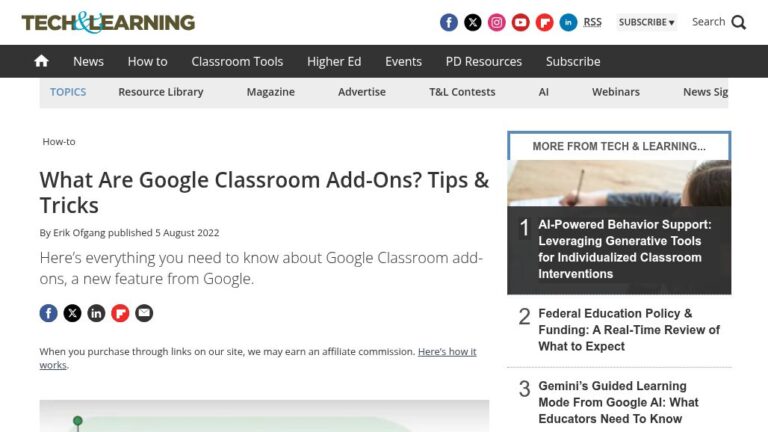Open Gemini's Guided Learning Mode article
Image resolution: width=768 pixels, height=432 pixels.
(x=618, y=402)
